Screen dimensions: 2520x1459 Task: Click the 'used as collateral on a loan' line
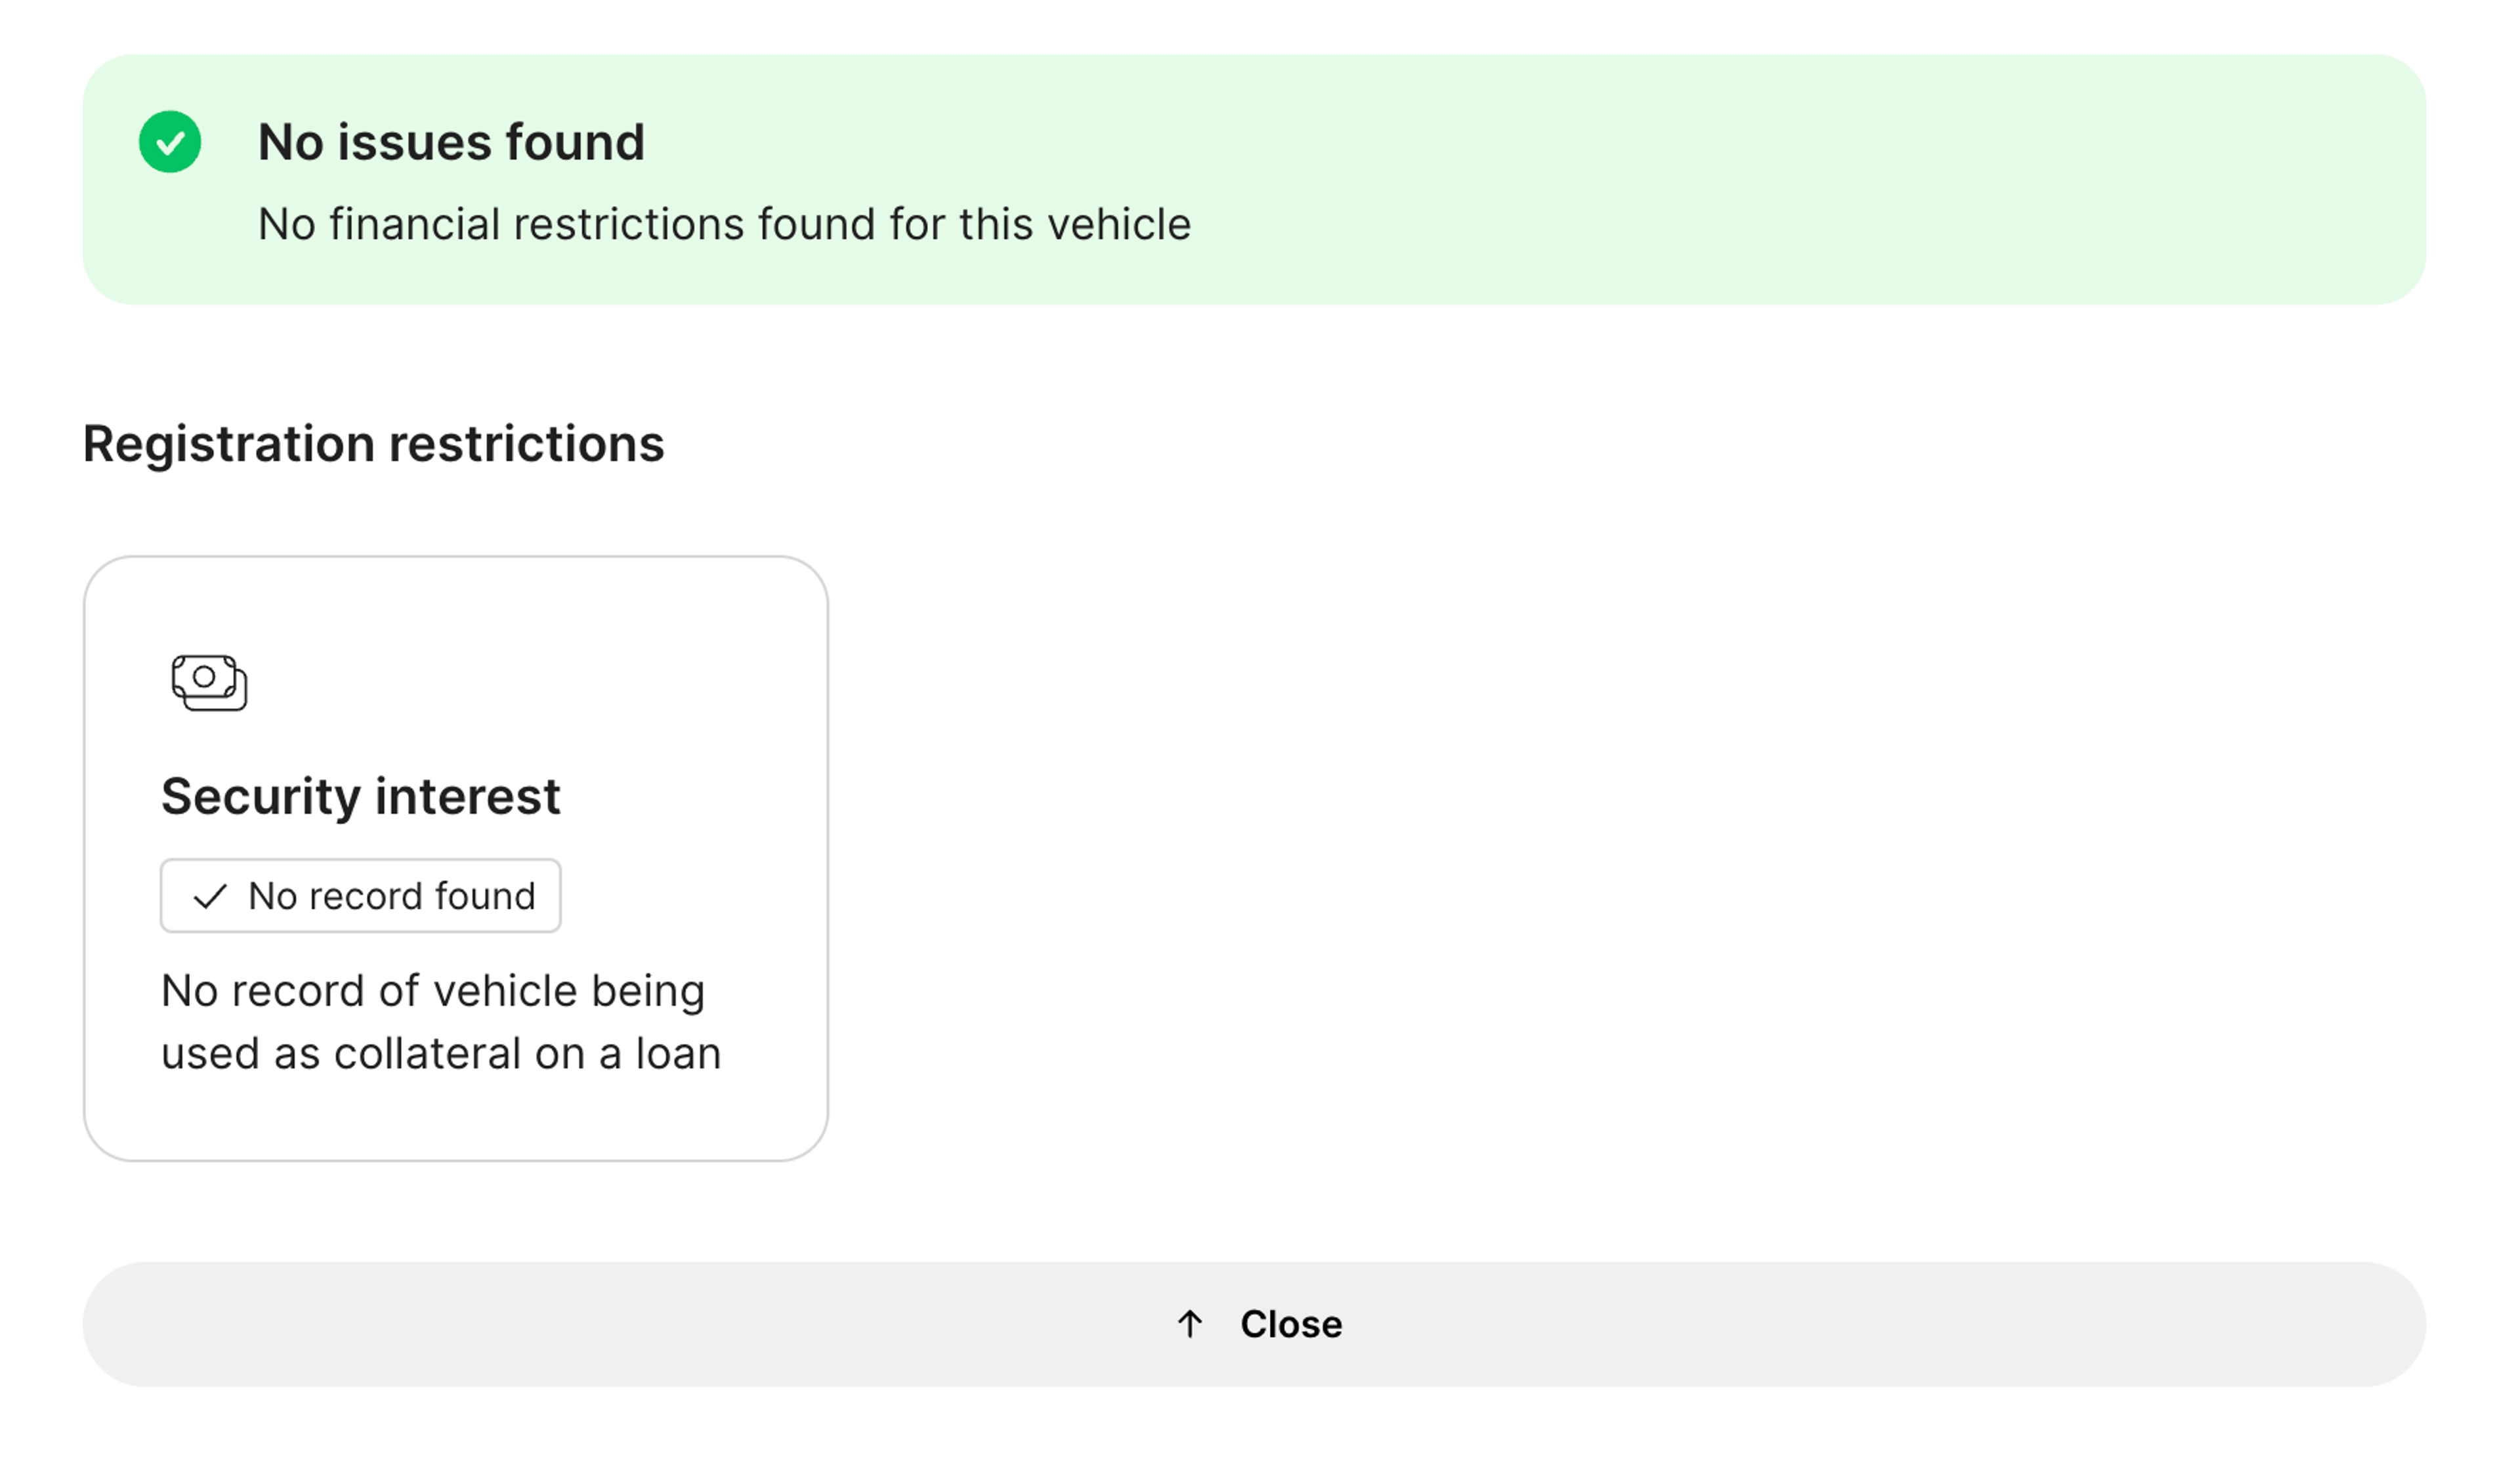(x=440, y=1054)
